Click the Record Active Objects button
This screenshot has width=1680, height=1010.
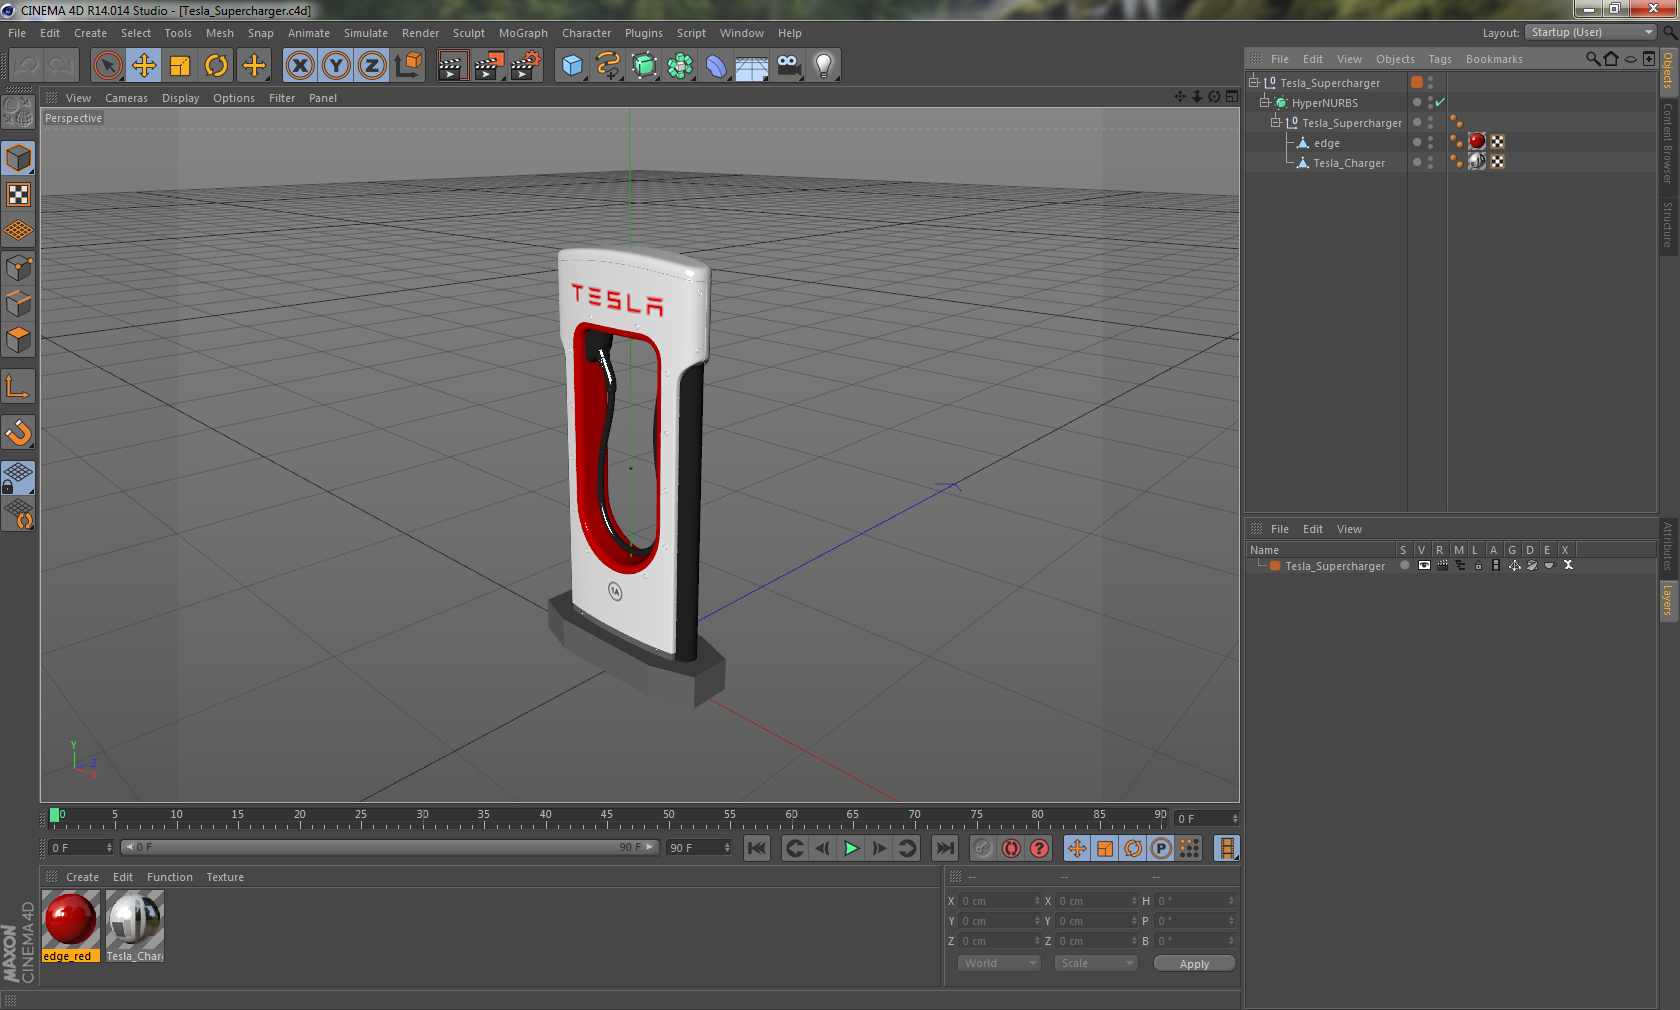(983, 848)
